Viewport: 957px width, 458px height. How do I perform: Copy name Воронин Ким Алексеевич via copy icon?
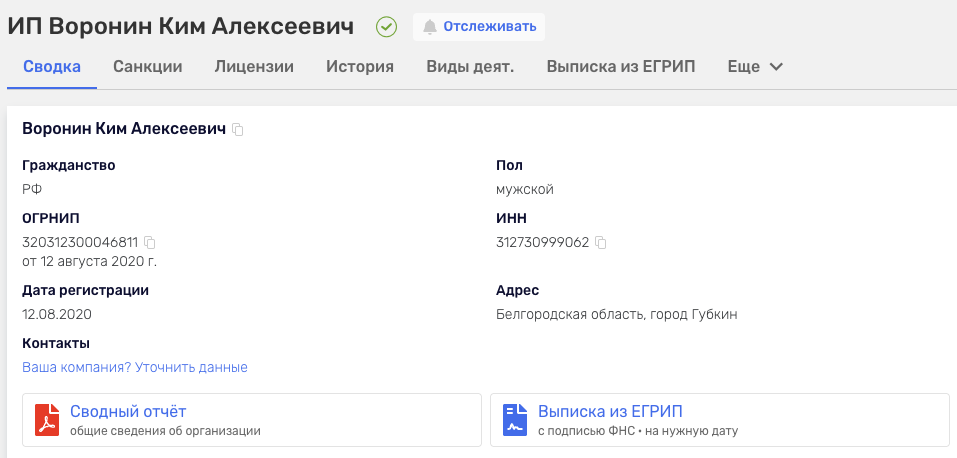tap(238, 129)
